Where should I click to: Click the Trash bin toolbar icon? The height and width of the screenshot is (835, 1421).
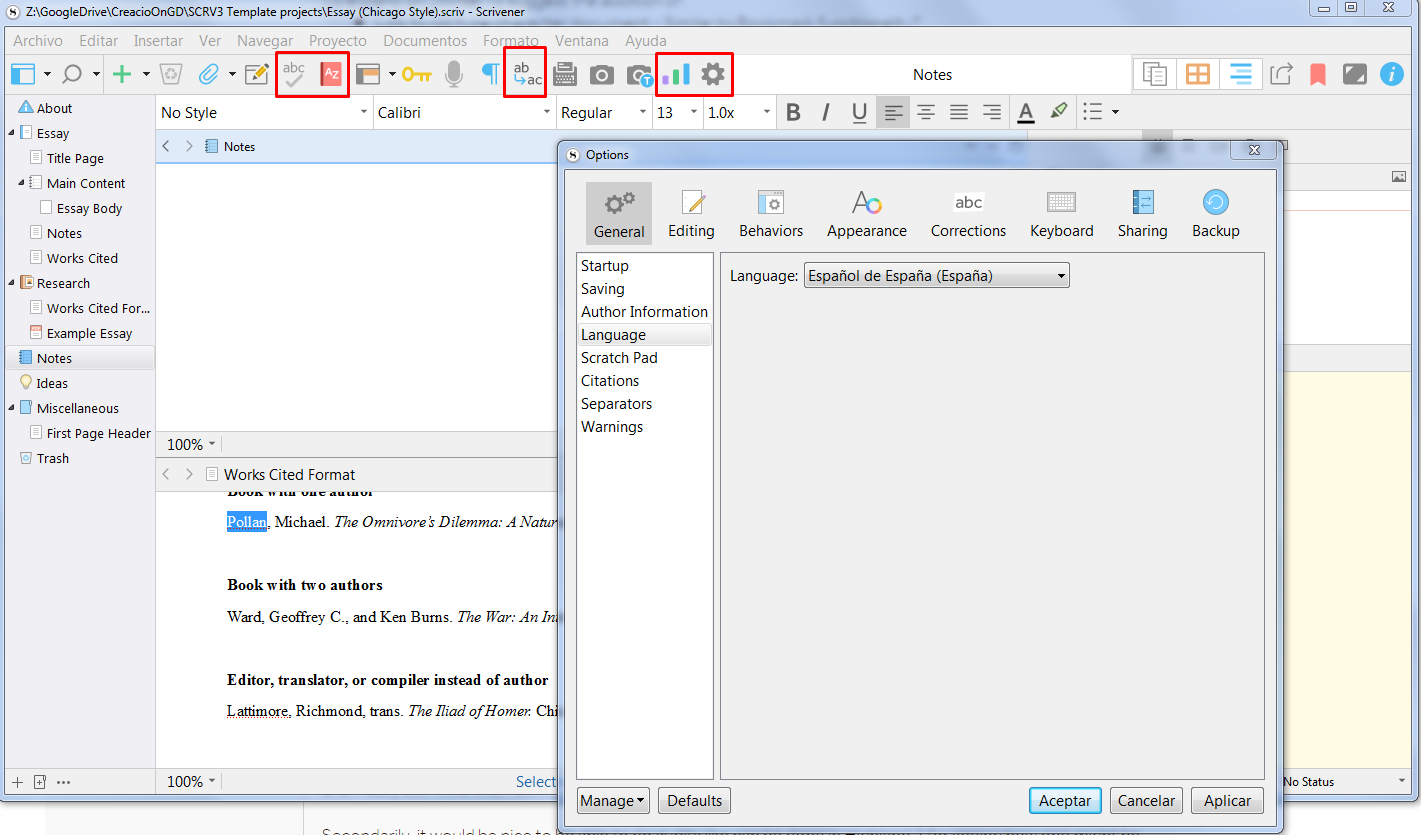point(172,74)
